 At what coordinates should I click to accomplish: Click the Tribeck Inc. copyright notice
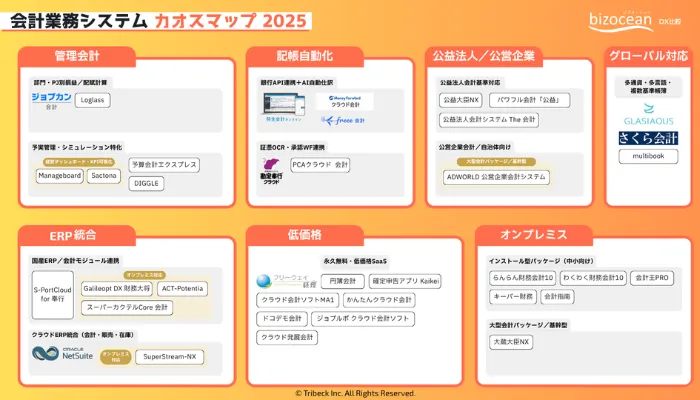click(x=355, y=393)
